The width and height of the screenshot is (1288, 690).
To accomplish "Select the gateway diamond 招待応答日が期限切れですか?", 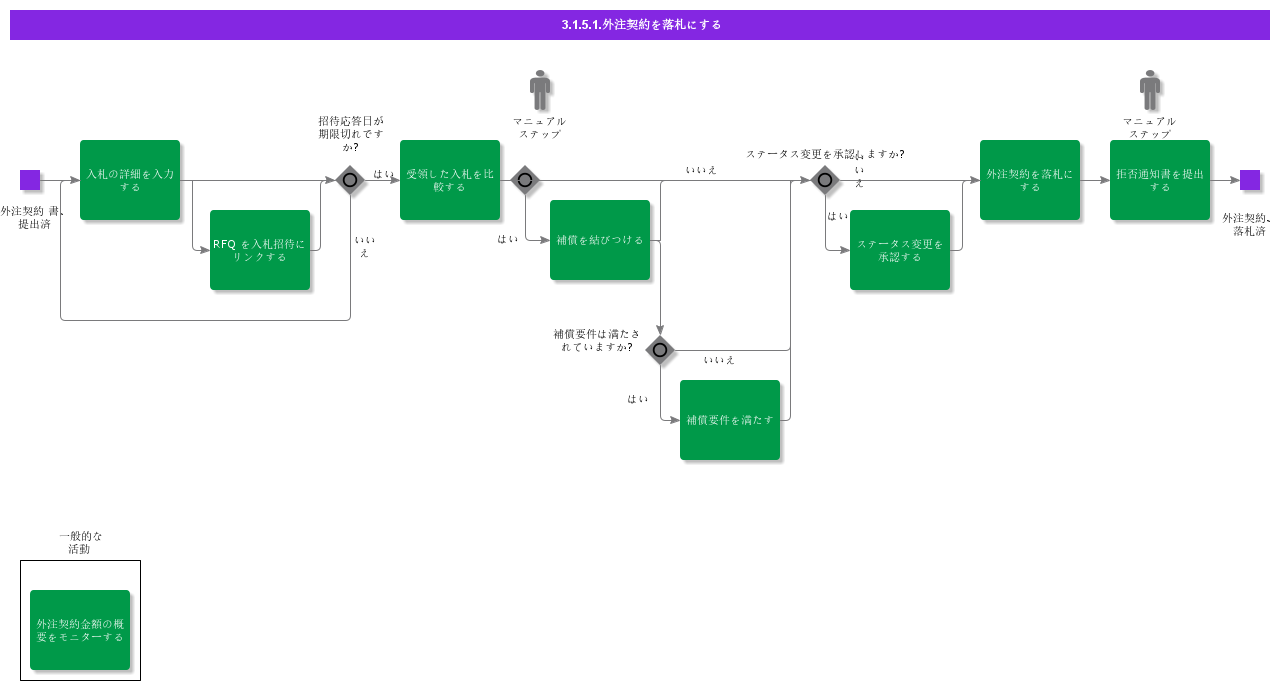I will click(x=350, y=180).
